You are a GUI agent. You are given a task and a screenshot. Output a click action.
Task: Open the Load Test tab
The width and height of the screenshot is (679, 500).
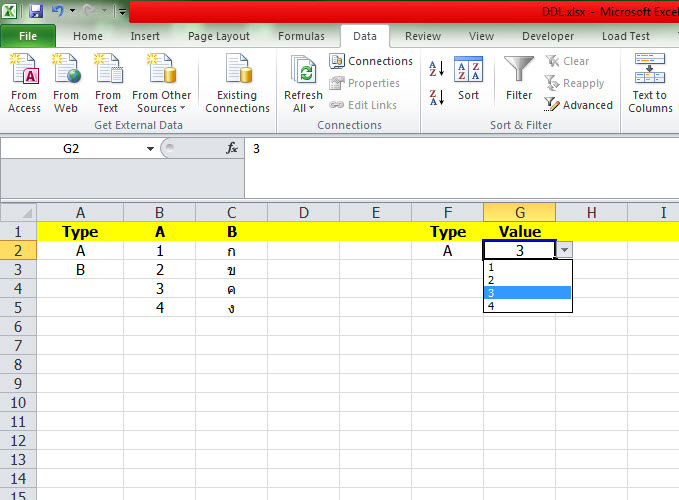[626, 36]
